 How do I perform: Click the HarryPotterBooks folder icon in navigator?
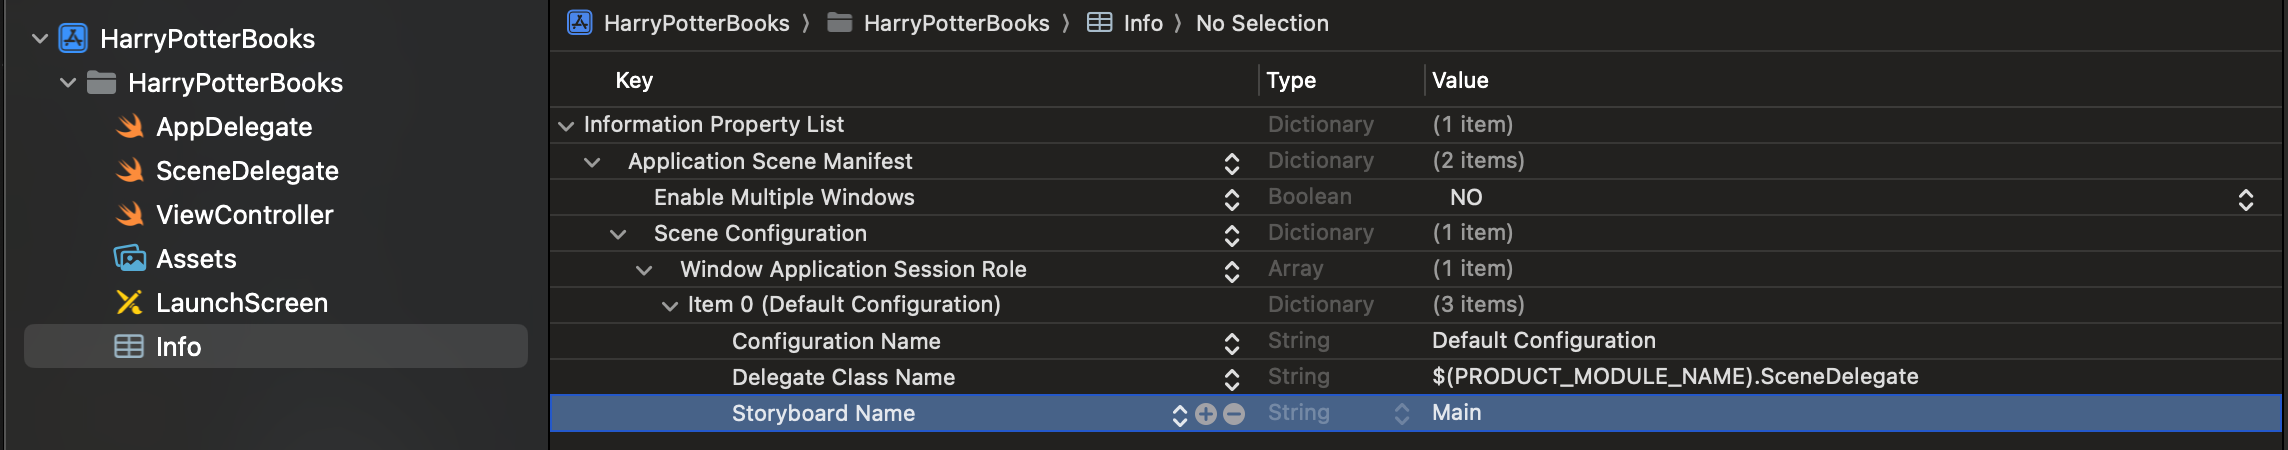(x=101, y=82)
